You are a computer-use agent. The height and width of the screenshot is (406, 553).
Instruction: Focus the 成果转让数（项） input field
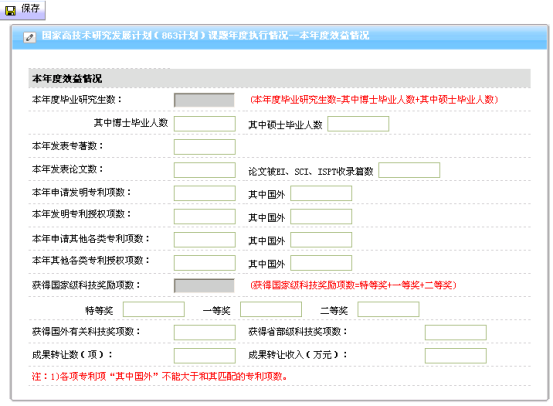pyautogui.click(x=205, y=356)
